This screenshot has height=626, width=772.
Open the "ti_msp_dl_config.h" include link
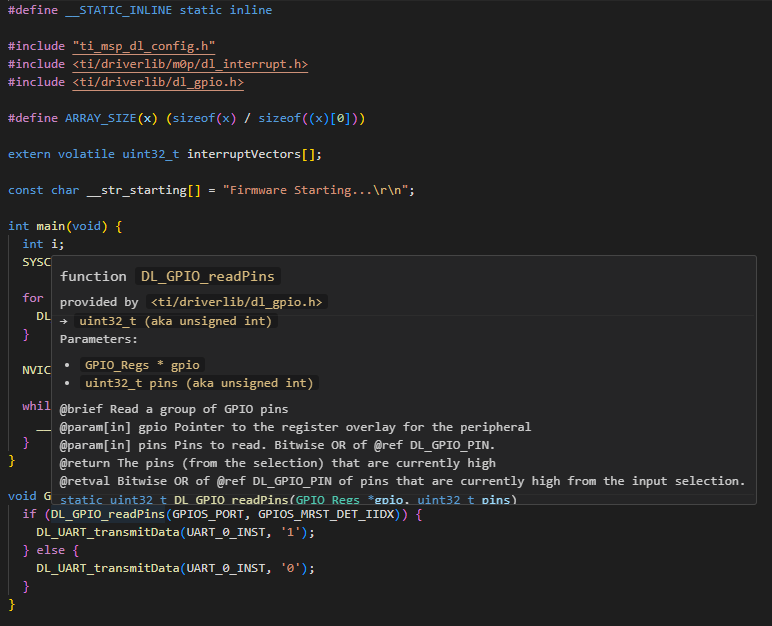(143, 46)
